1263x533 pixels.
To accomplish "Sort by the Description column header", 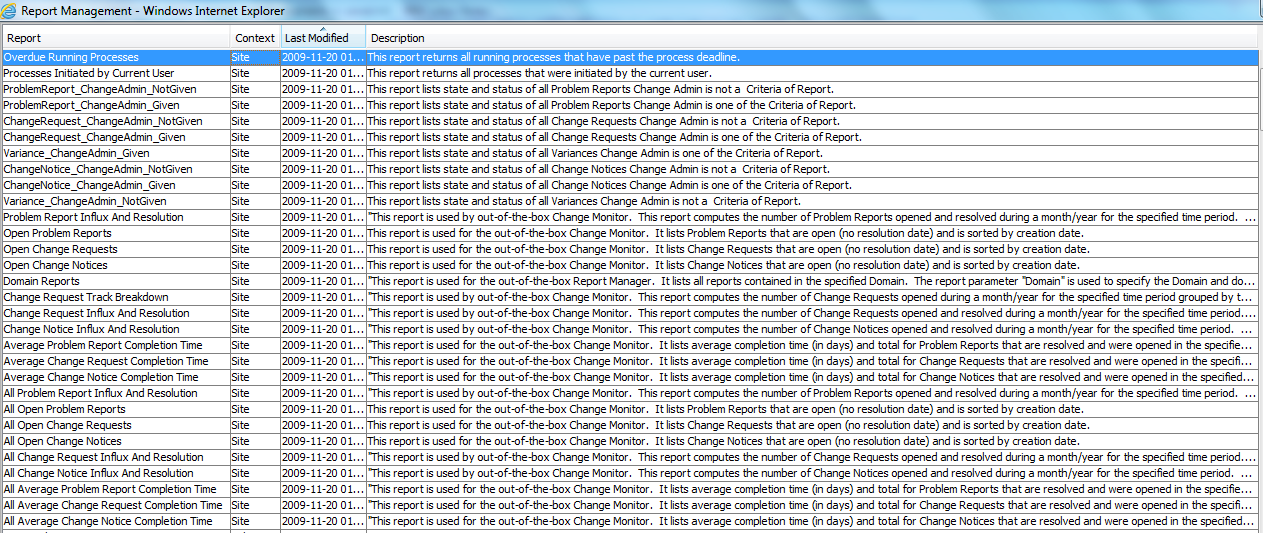I will tap(814, 38).
